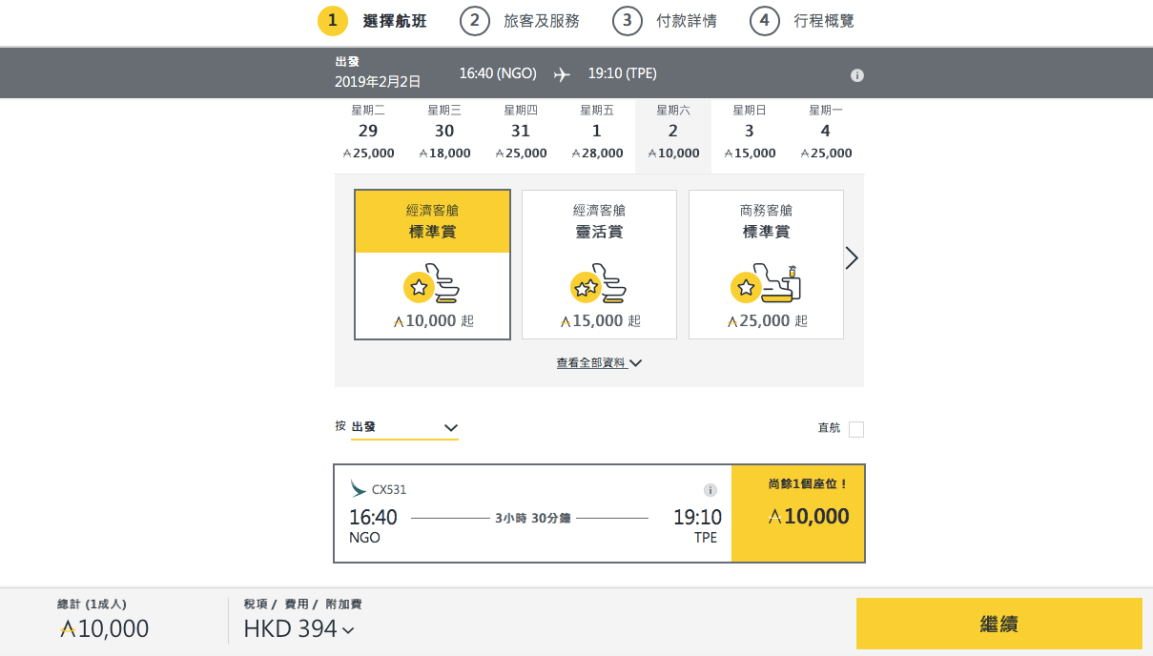Go to step 4 行程概覽
Viewport: 1153px width, 656px height.
tap(803, 21)
